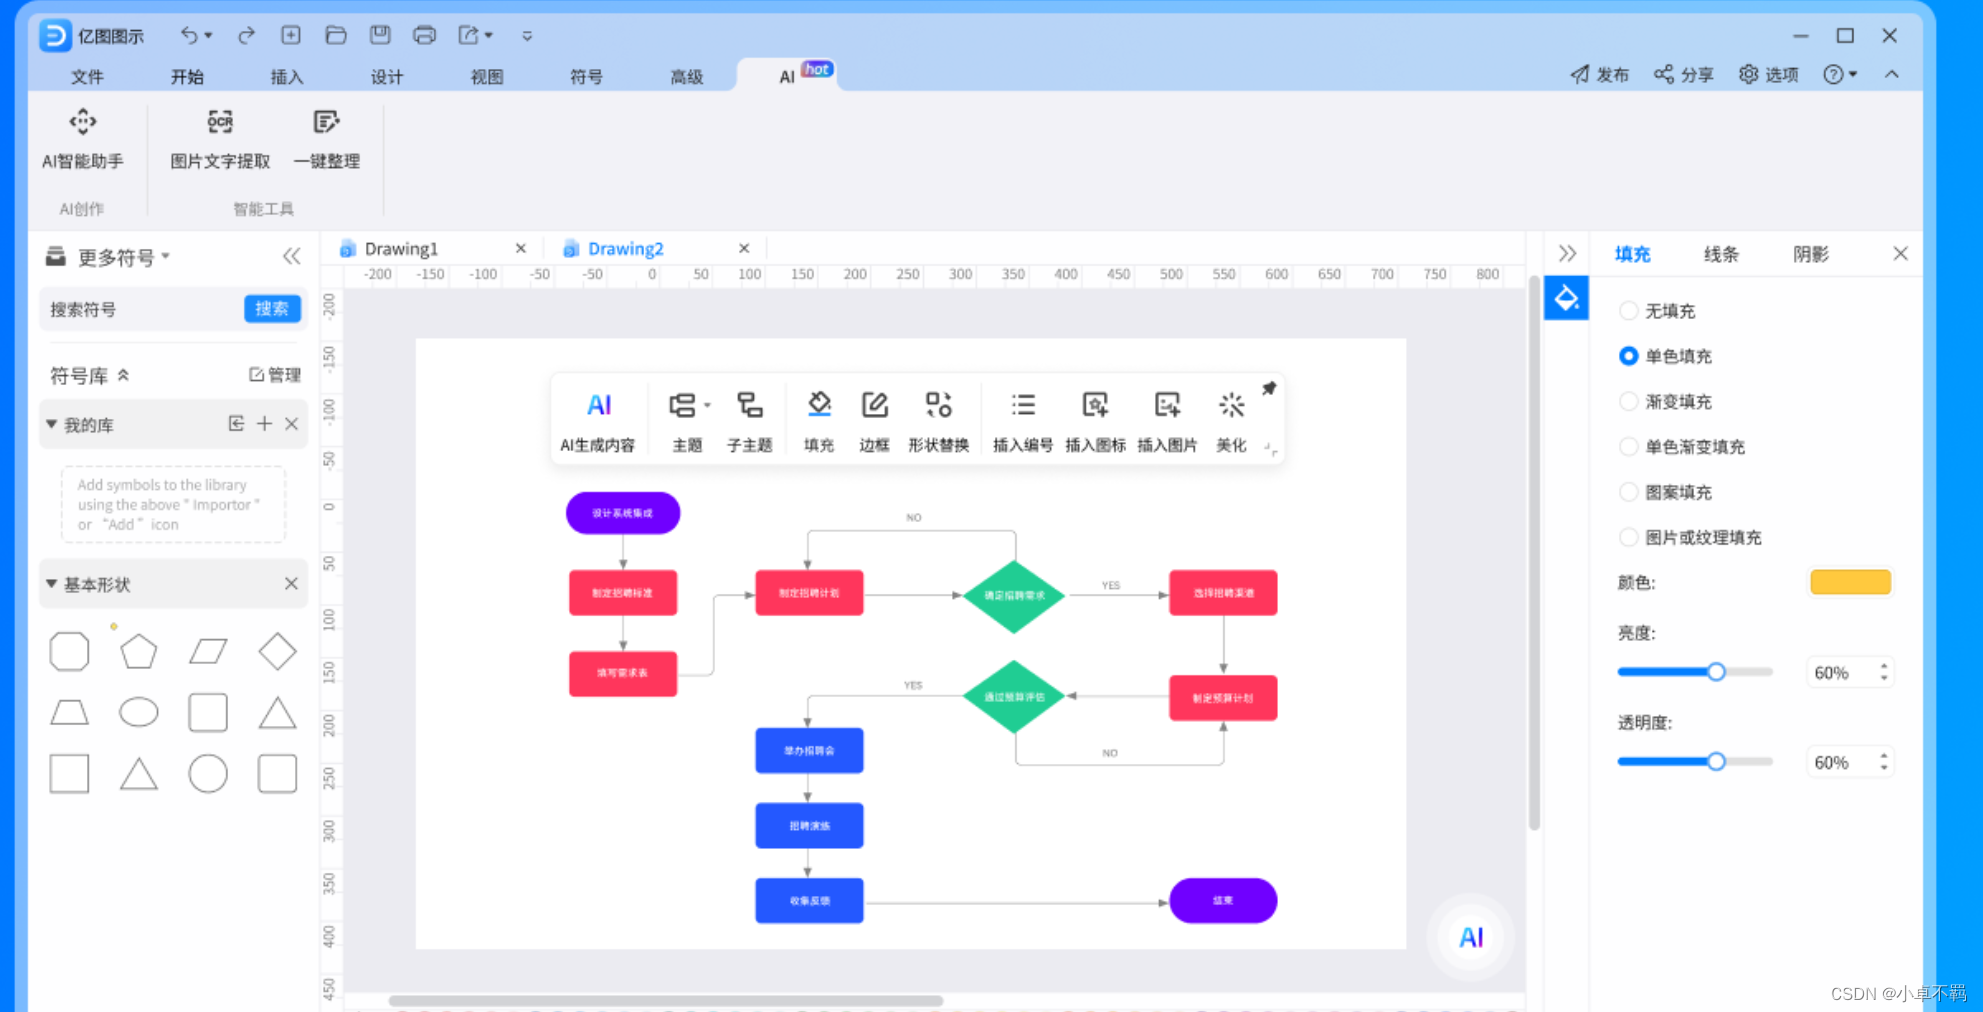Click the Undo arrow icon
1983x1012 pixels.
point(188,36)
